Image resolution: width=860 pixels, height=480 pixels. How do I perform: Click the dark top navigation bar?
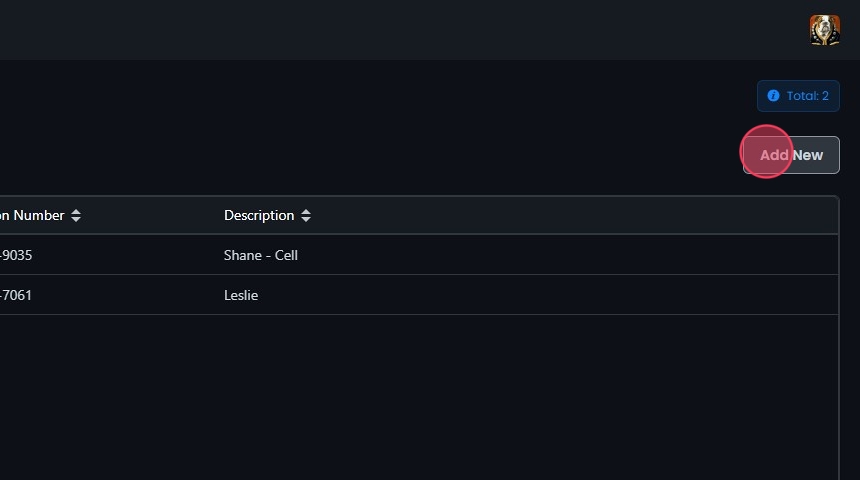click(400, 30)
